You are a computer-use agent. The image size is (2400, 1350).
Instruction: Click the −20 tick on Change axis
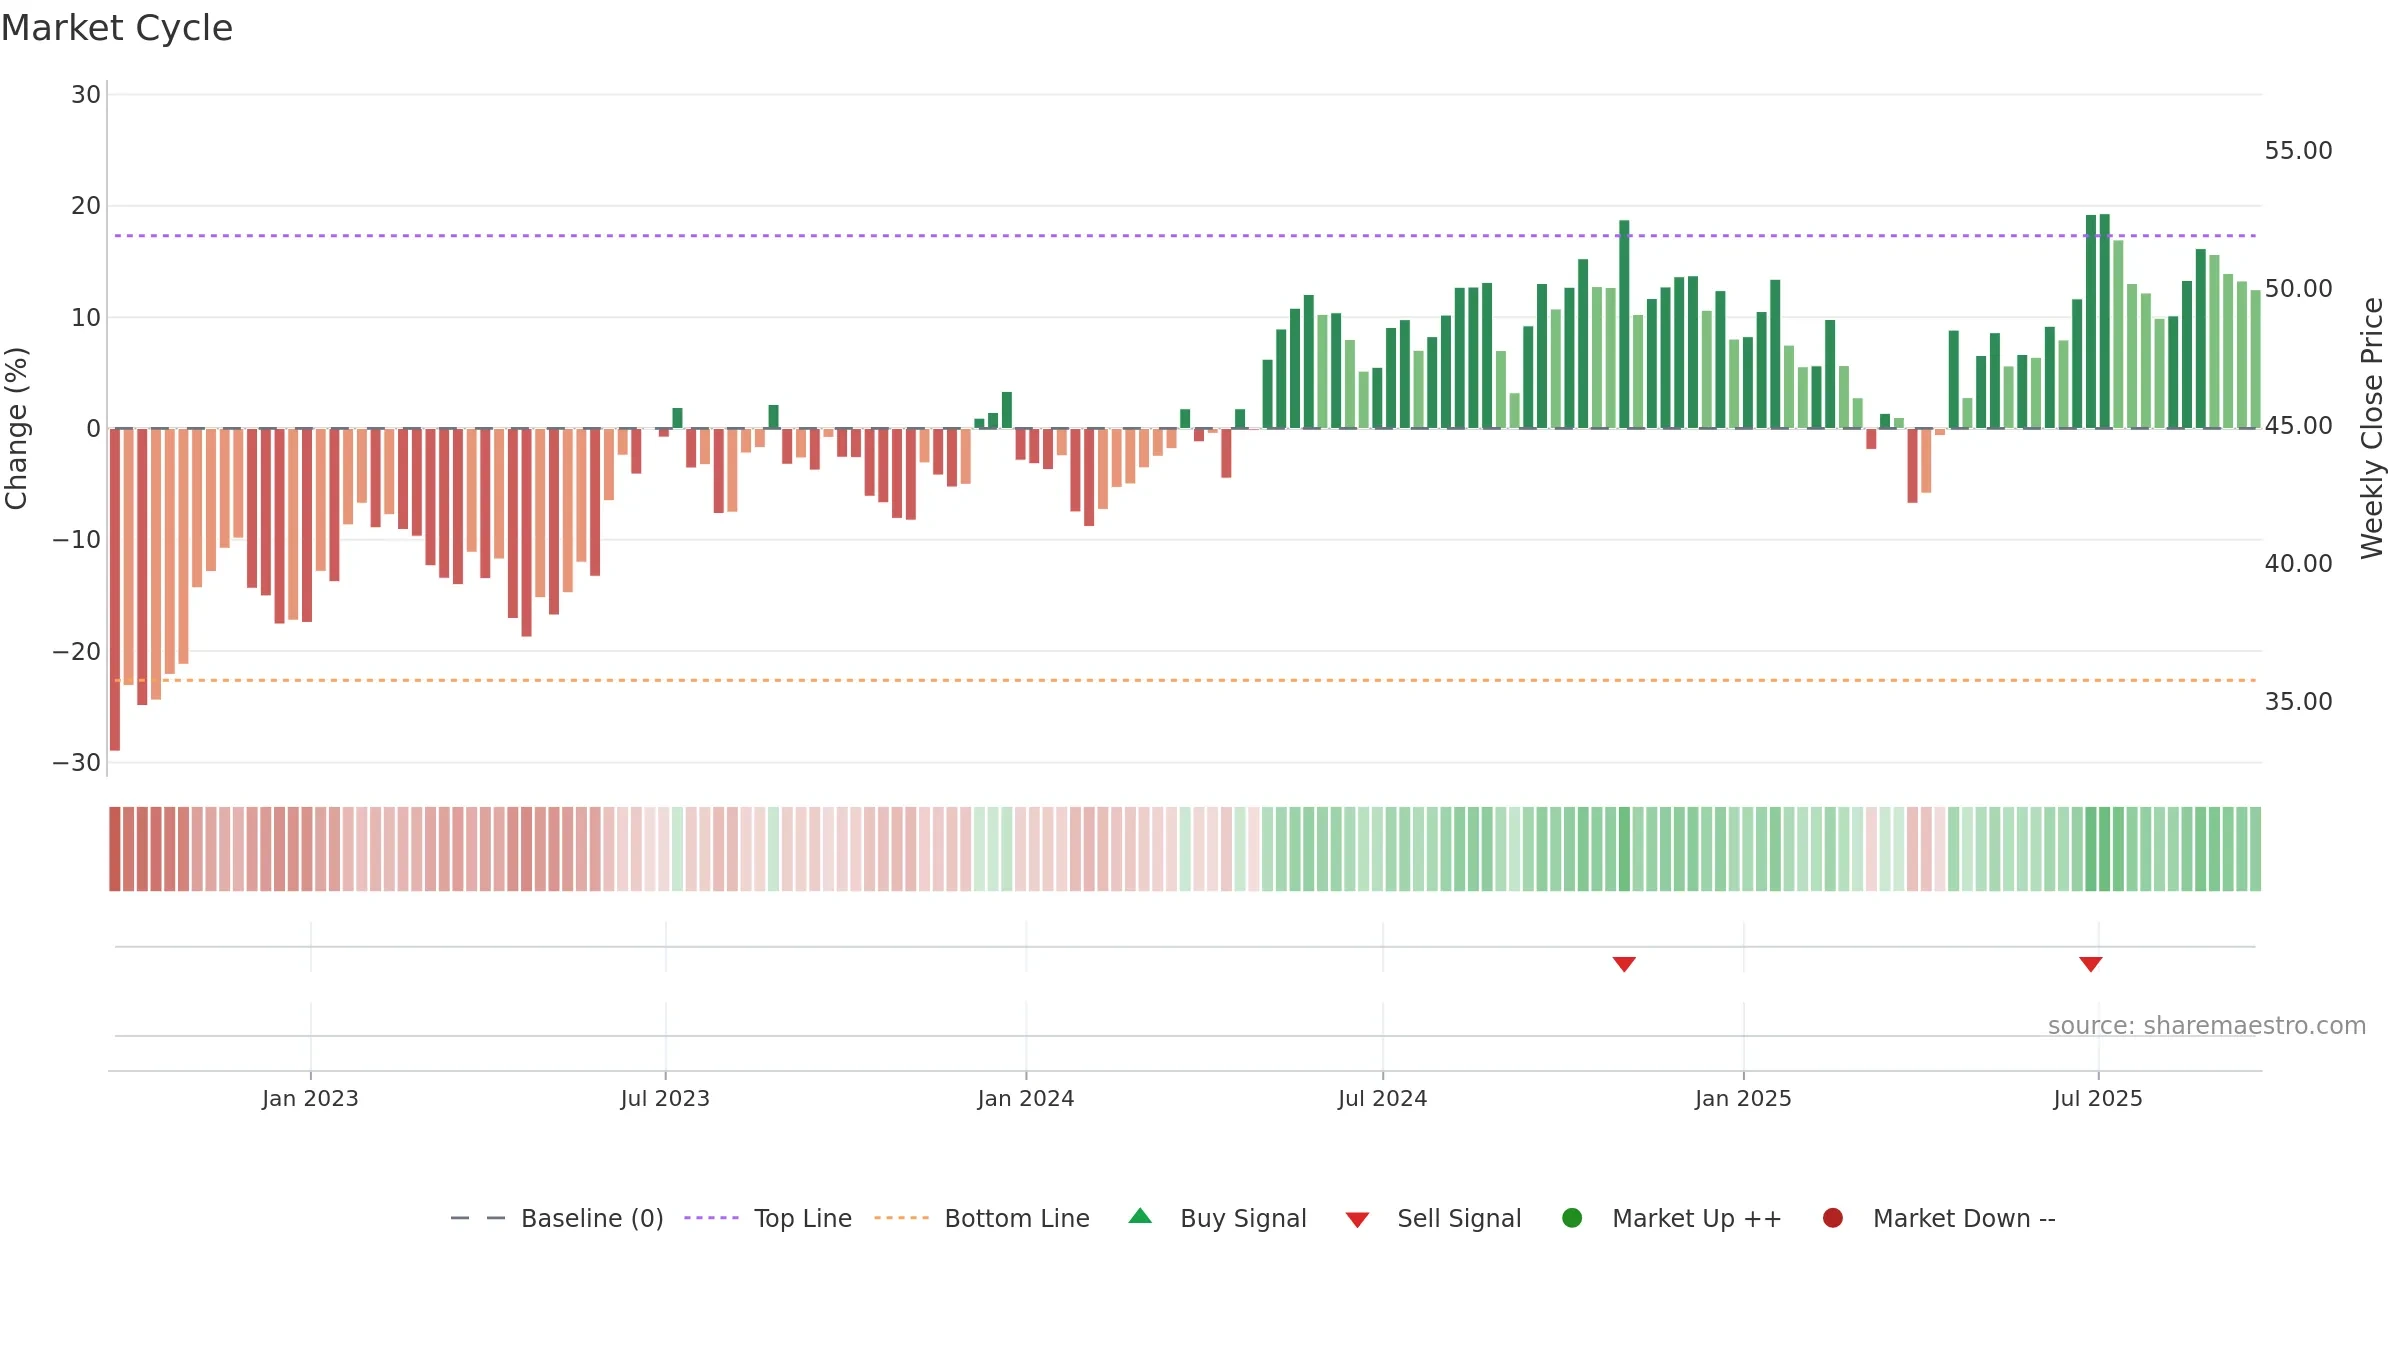(77, 652)
